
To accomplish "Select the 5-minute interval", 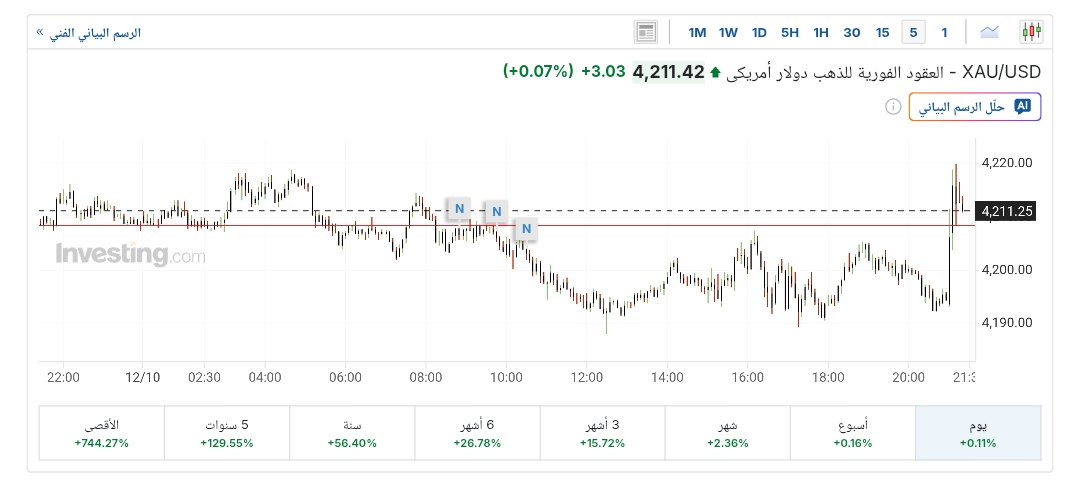I will pyautogui.click(x=912, y=32).
